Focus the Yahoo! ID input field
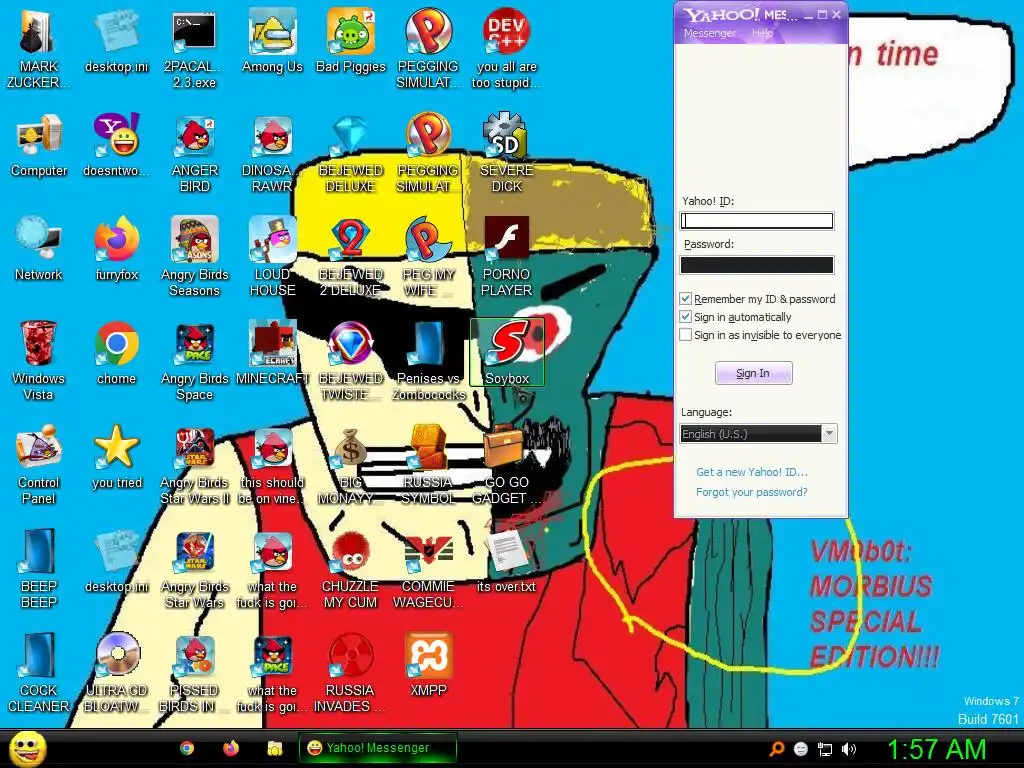1024x768 pixels. (757, 221)
